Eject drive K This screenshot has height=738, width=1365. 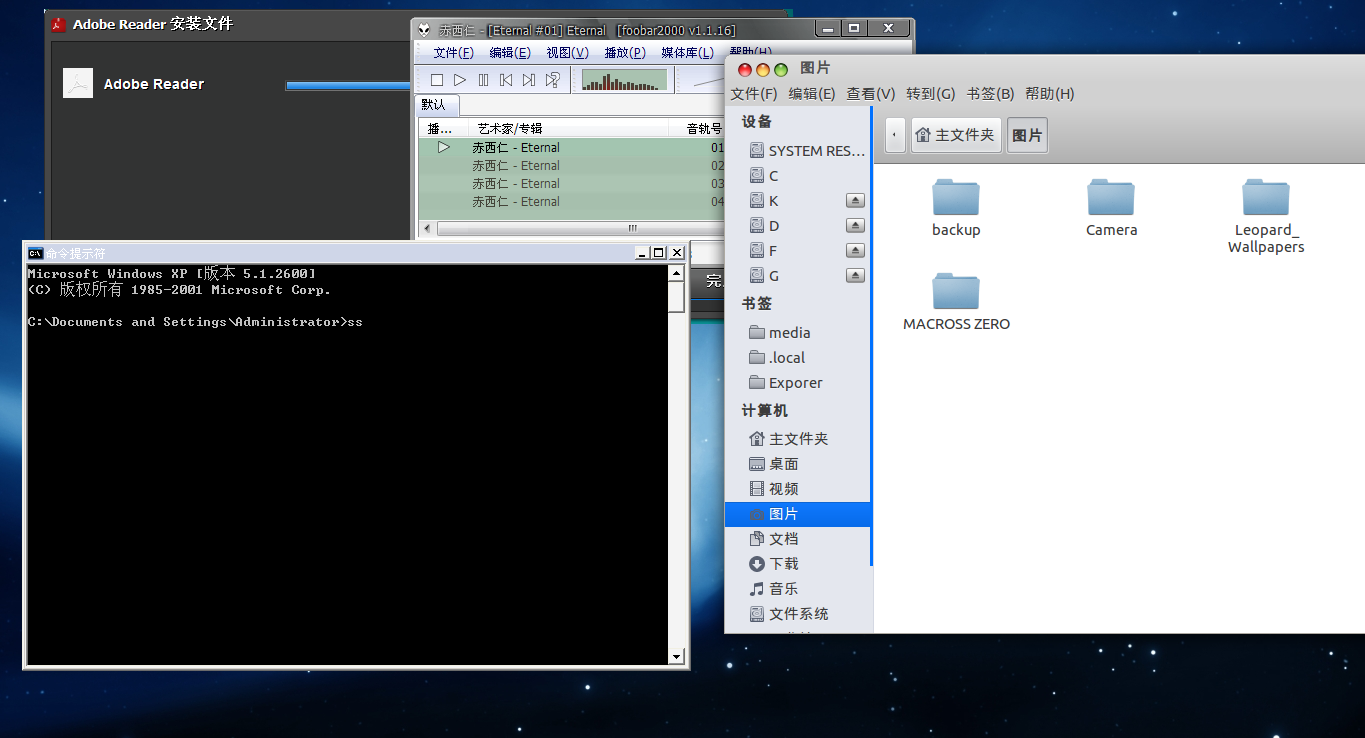coord(855,201)
